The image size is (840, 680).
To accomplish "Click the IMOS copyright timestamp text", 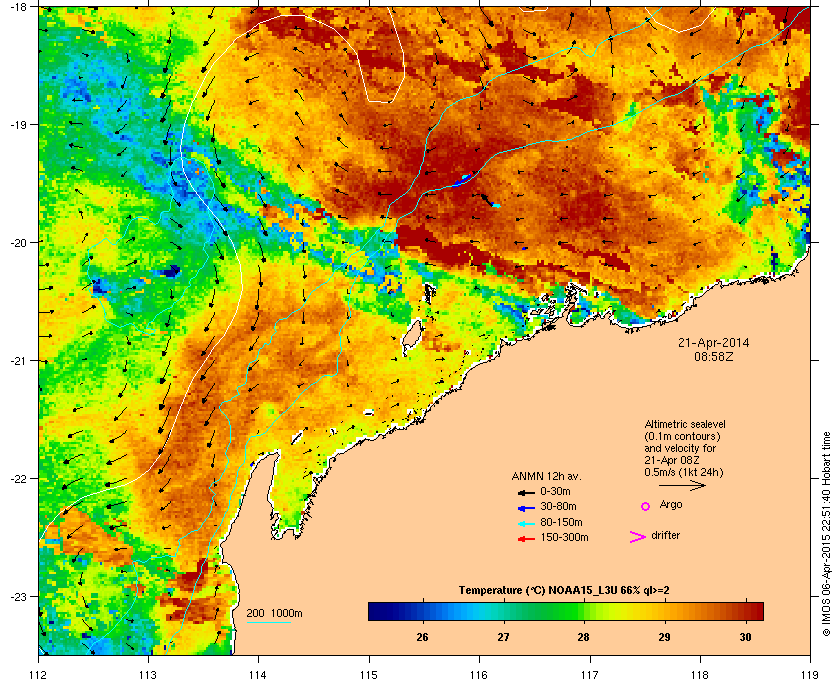I will (827, 534).
